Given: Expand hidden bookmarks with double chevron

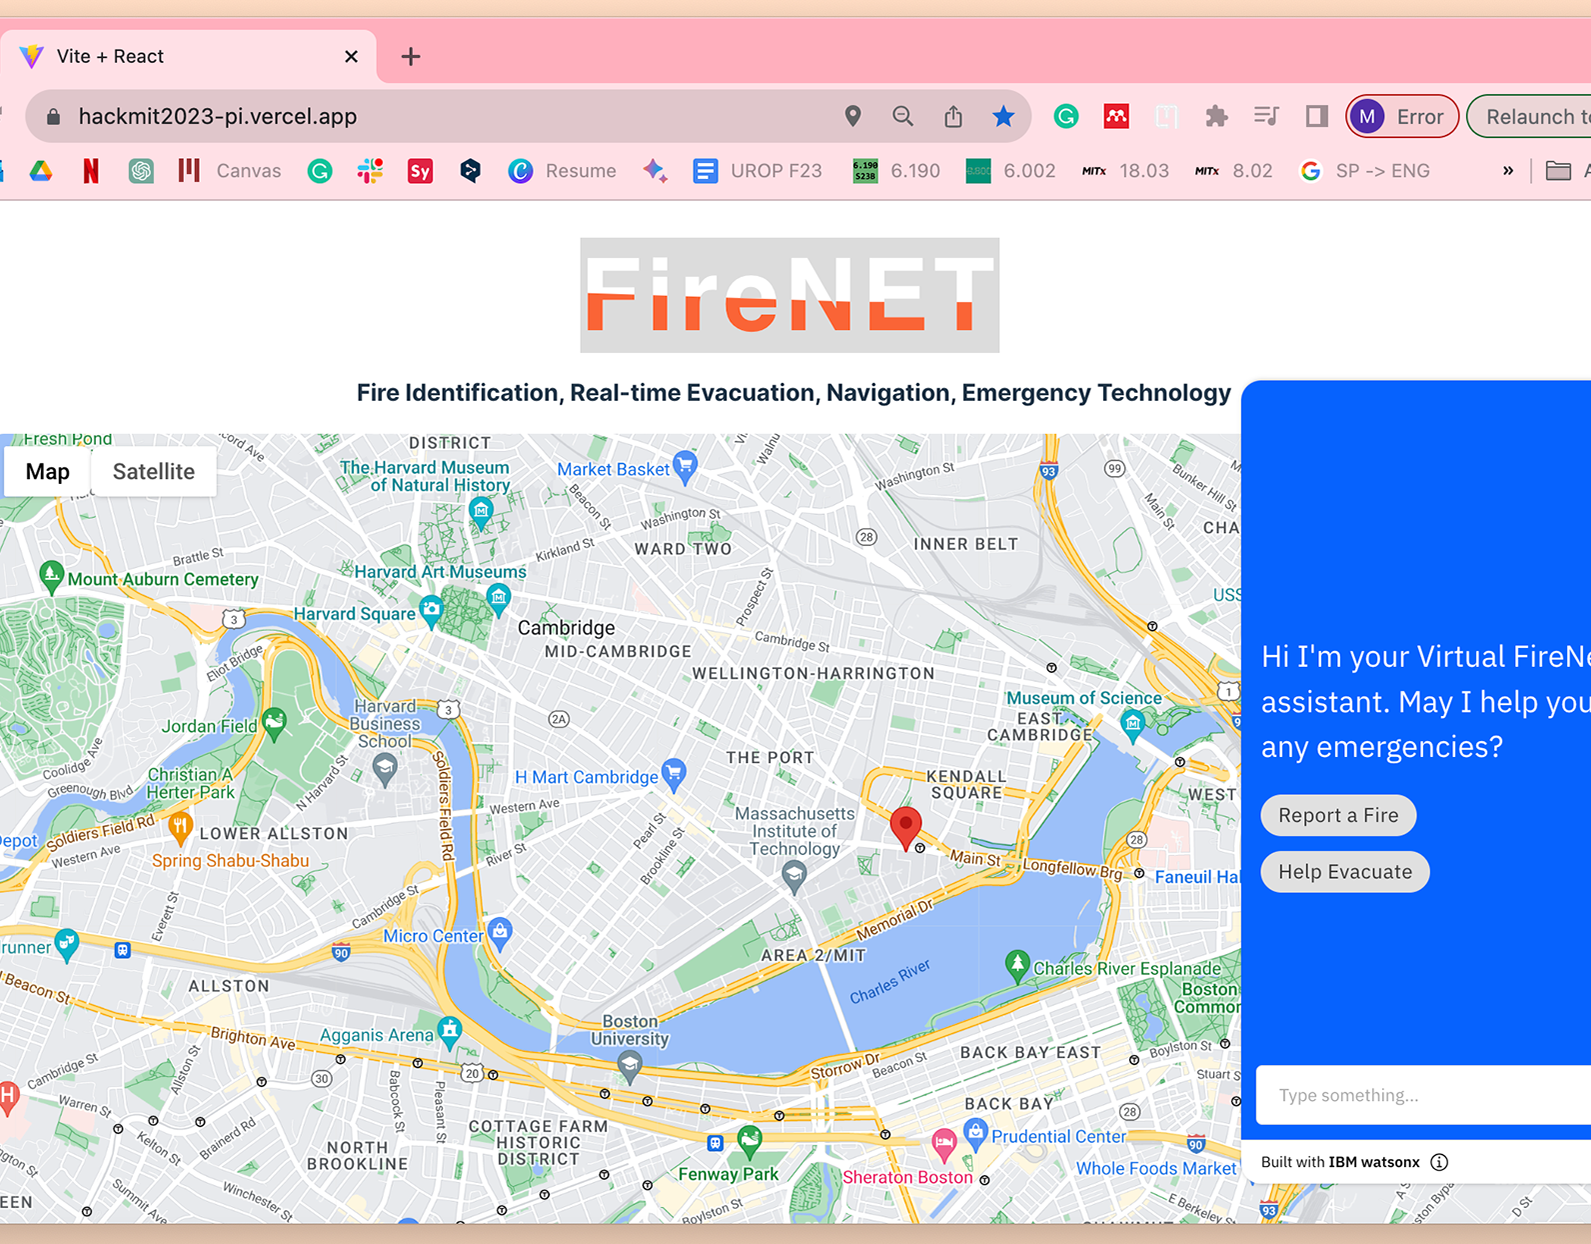Looking at the screenshot, I should pos(1508,171).
